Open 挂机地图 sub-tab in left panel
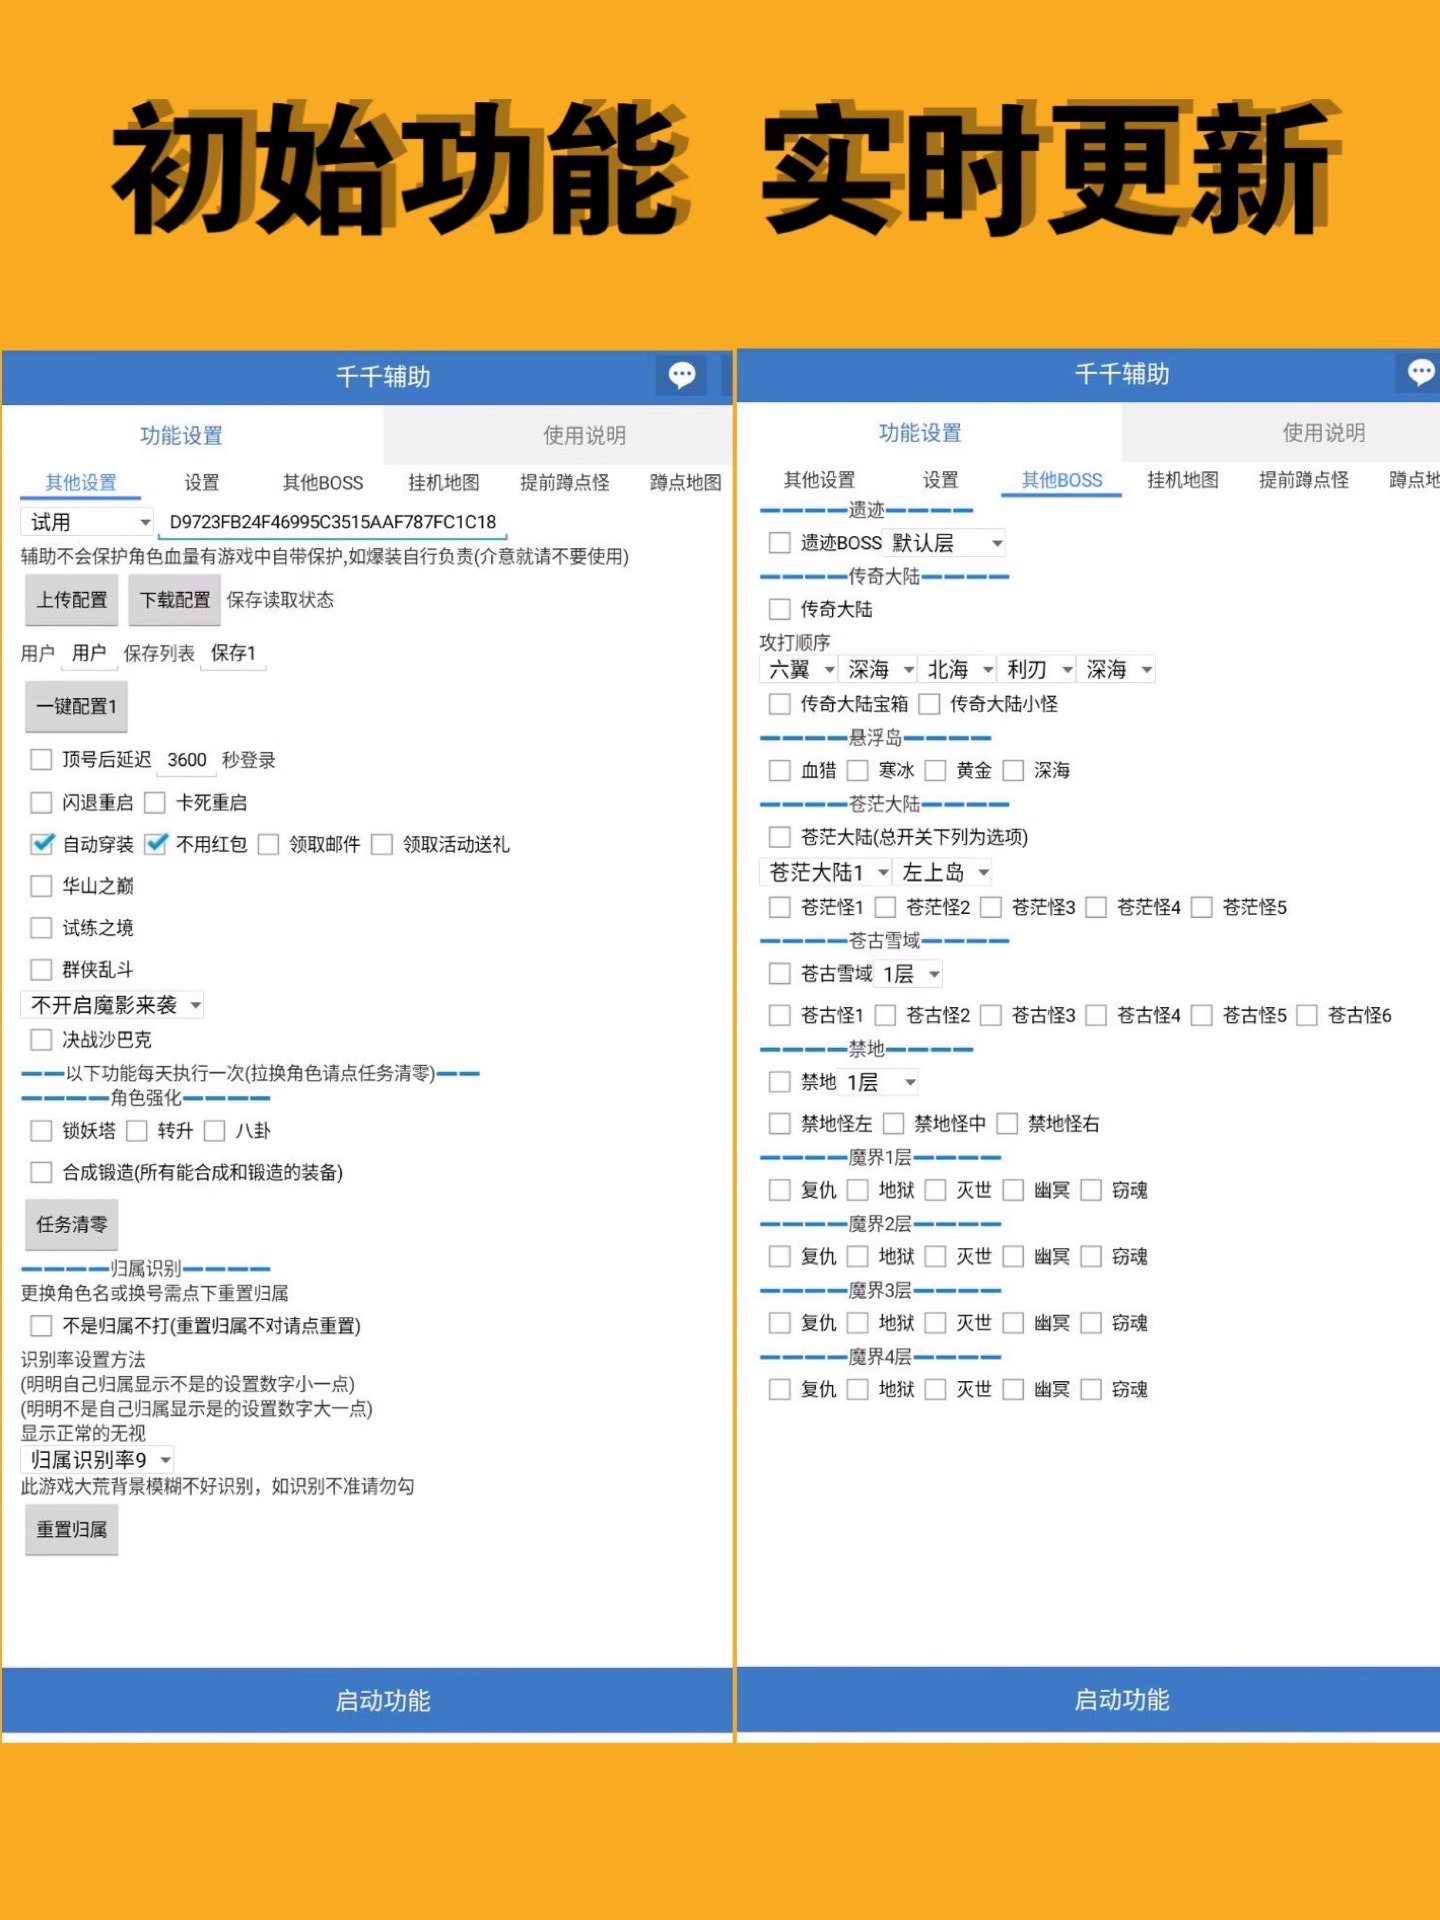The height and width of the screenshot is (1920, 1440). tap(443, 482)
